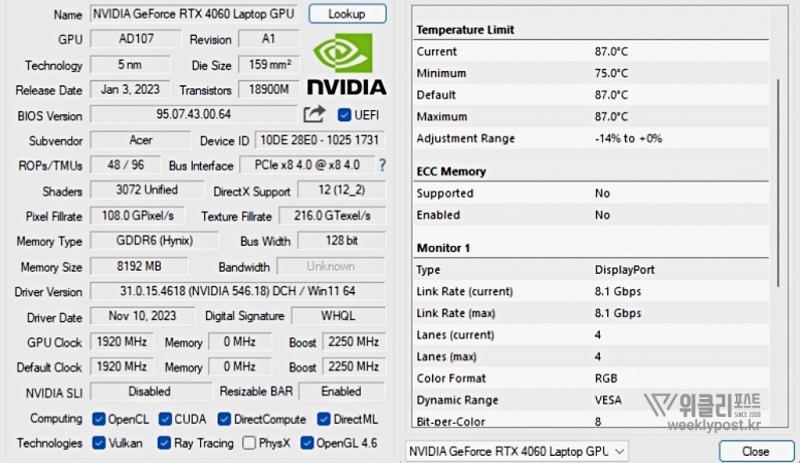Toggle the UEFI checkbox

tap(345, 115)
